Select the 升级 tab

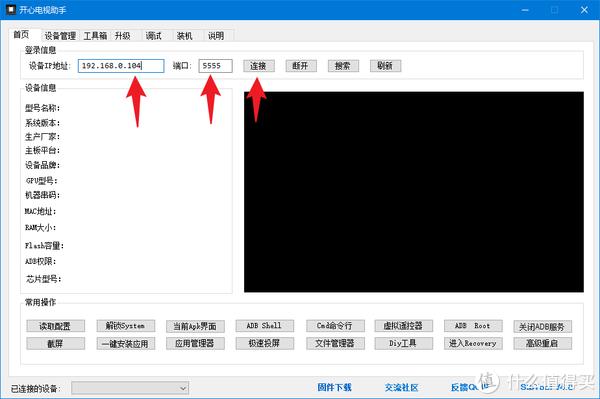click(123, 36)
